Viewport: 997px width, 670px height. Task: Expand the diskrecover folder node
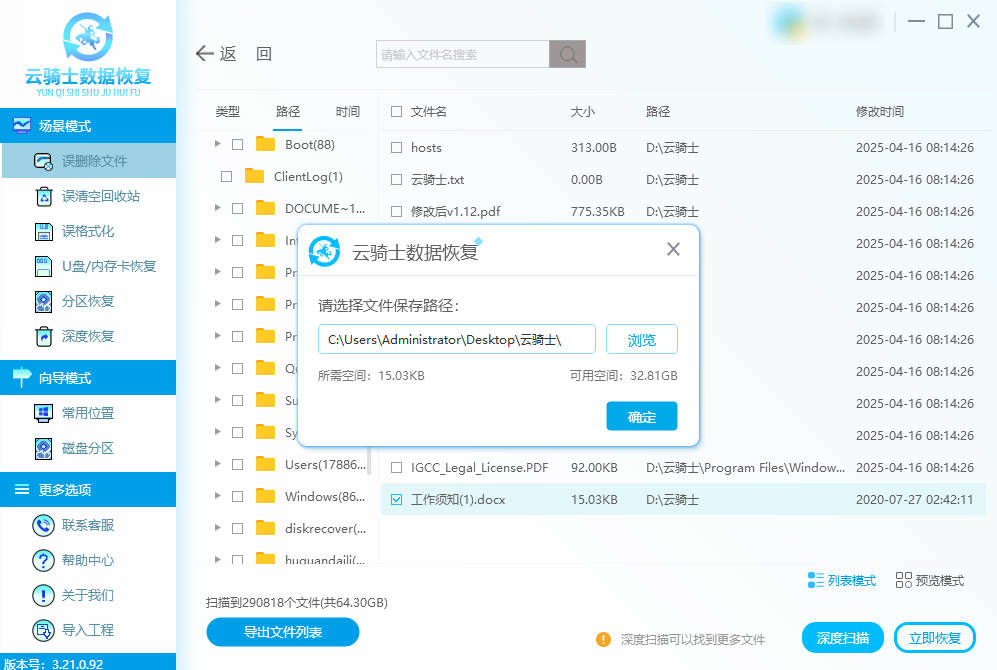(217, 527)
